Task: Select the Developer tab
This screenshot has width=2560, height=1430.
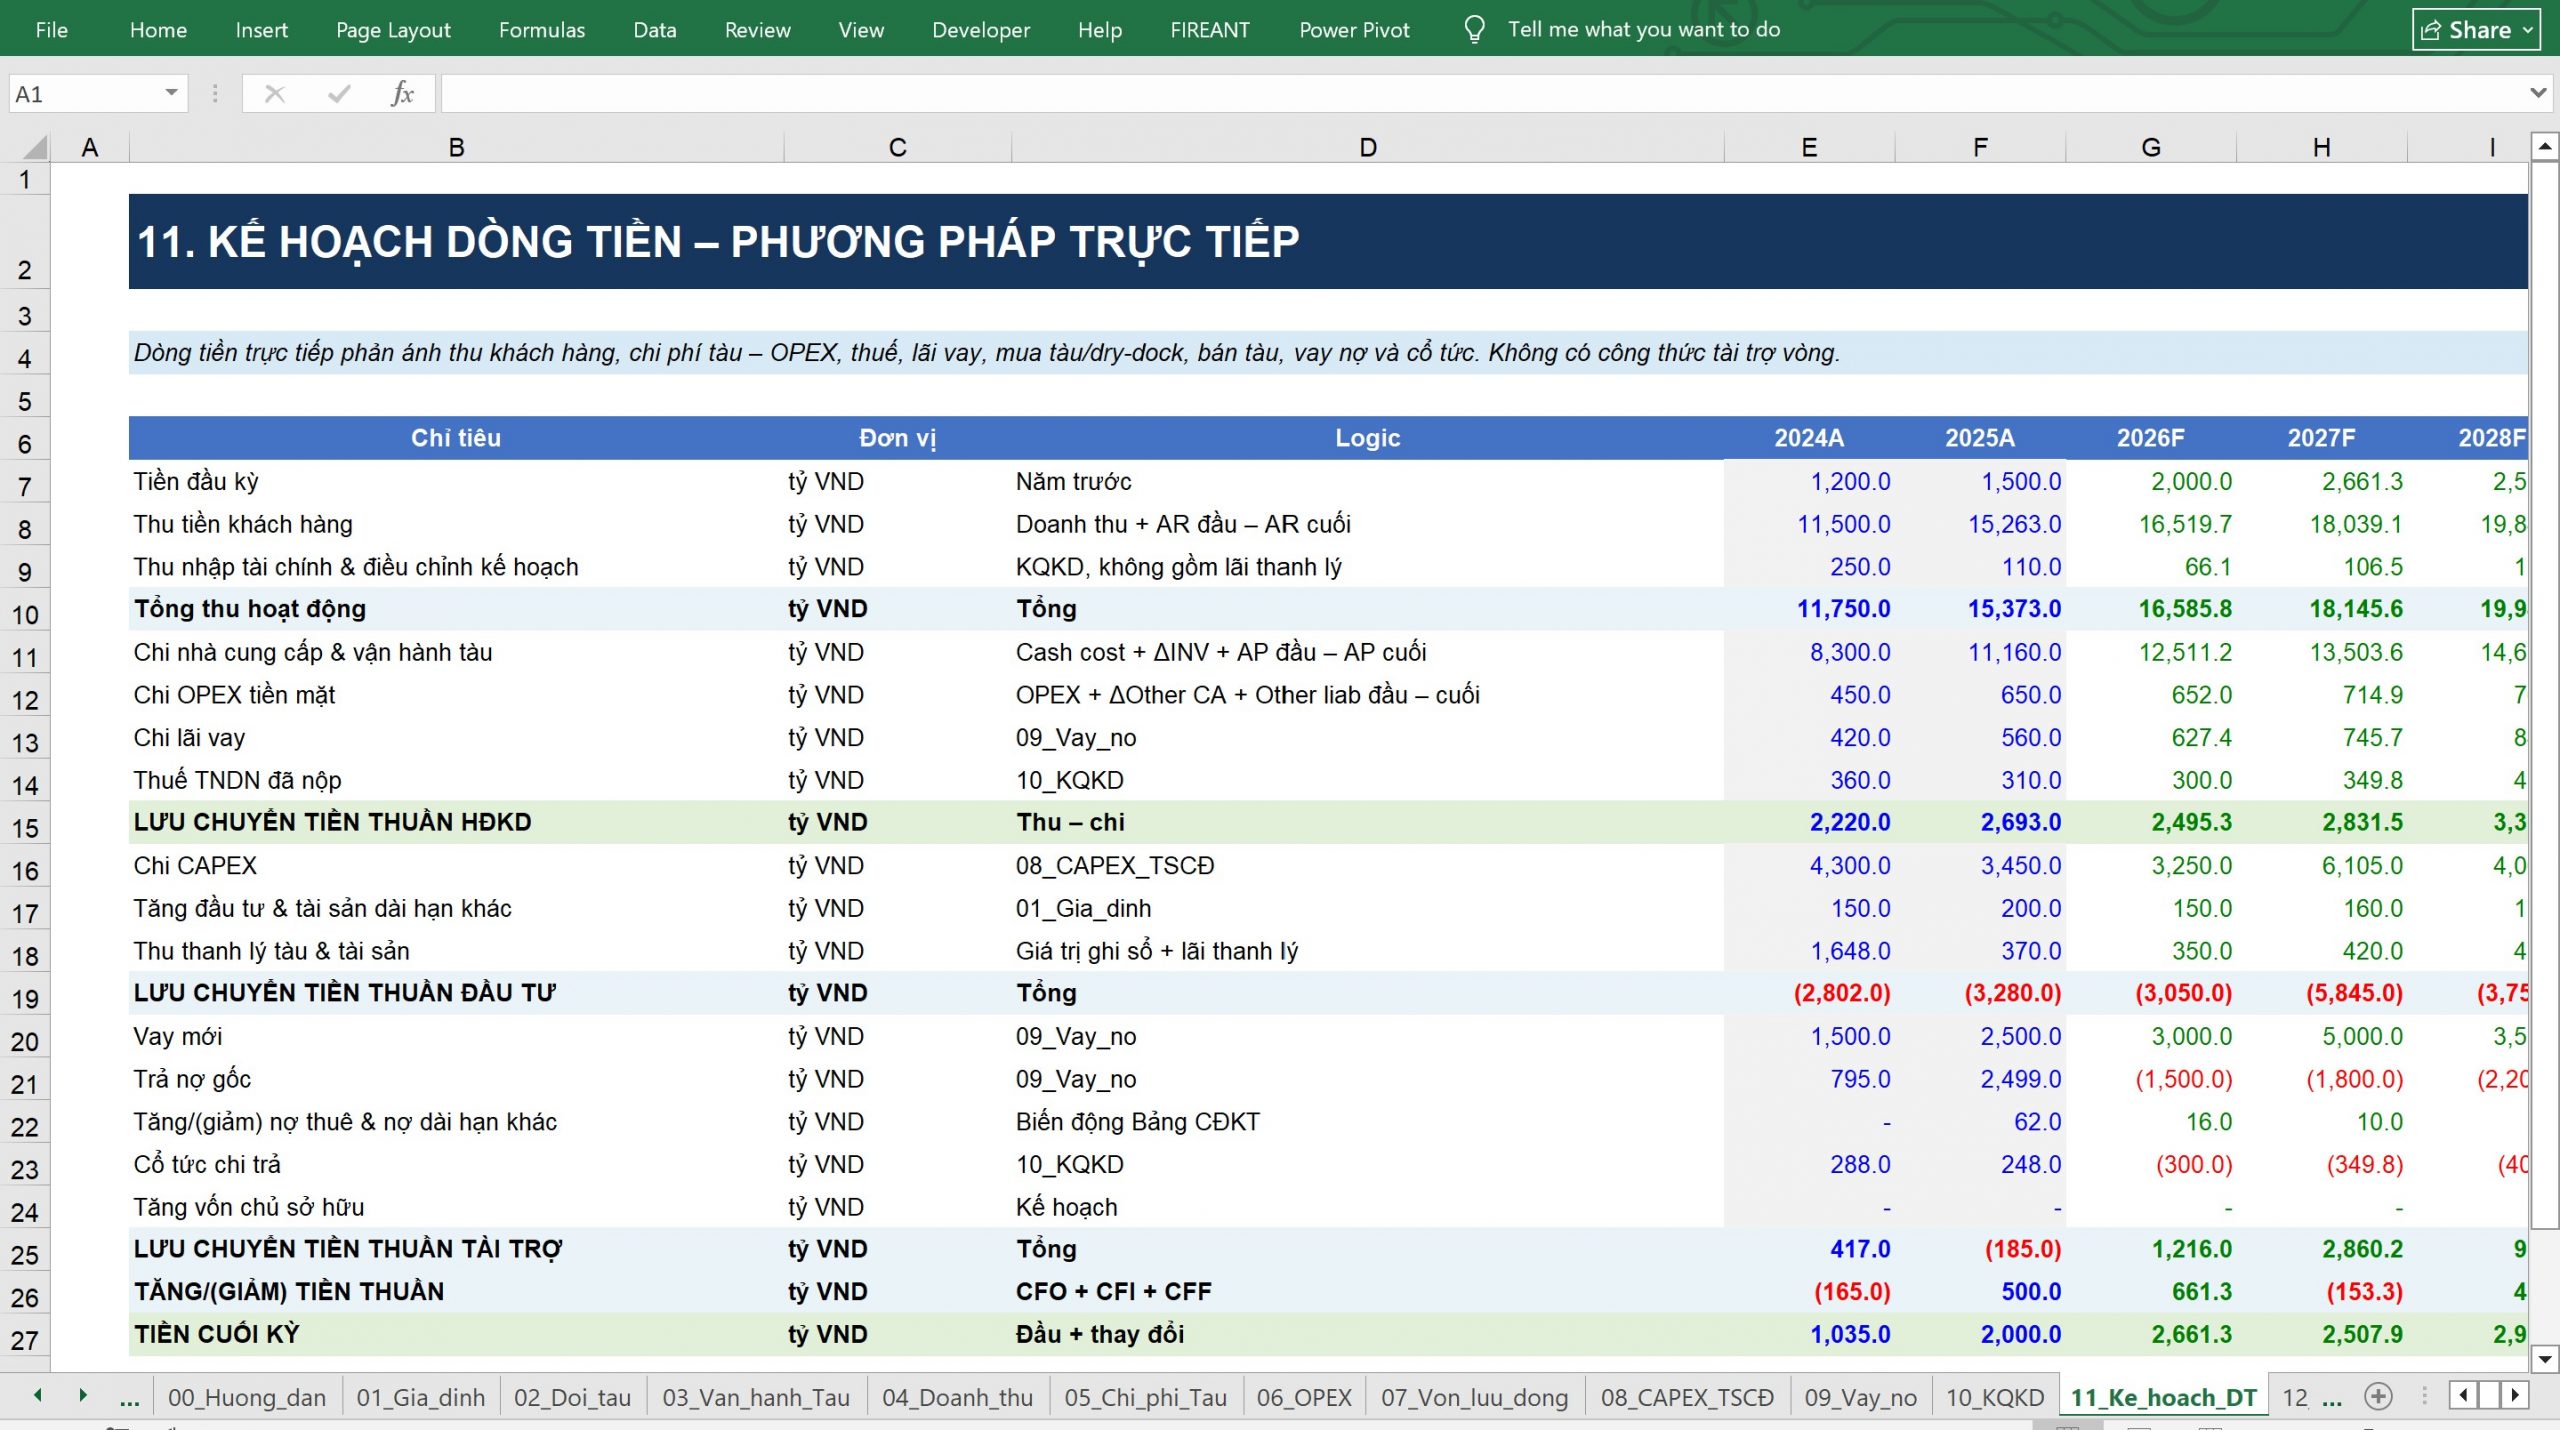Action: 980,30
